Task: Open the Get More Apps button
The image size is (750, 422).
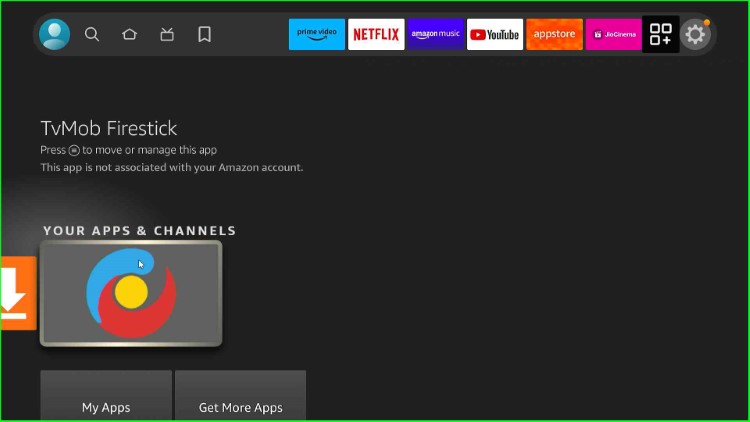Action: tap(241, 395)
